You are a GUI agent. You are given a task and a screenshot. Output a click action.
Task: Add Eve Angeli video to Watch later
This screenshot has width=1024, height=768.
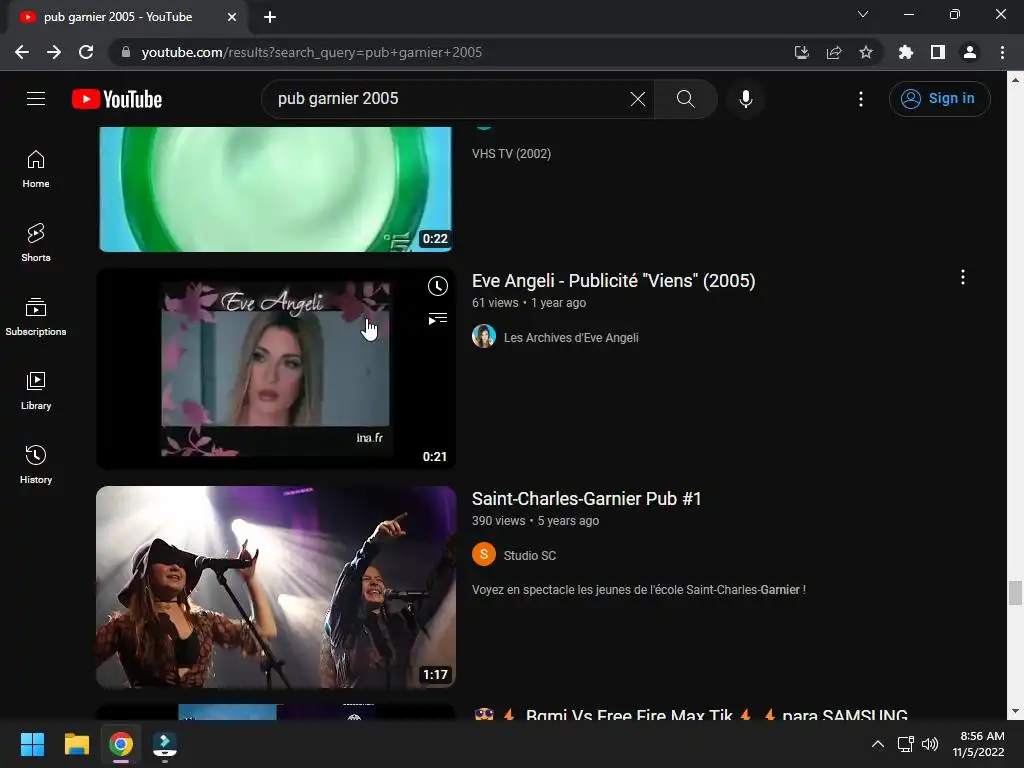point(438,286)
